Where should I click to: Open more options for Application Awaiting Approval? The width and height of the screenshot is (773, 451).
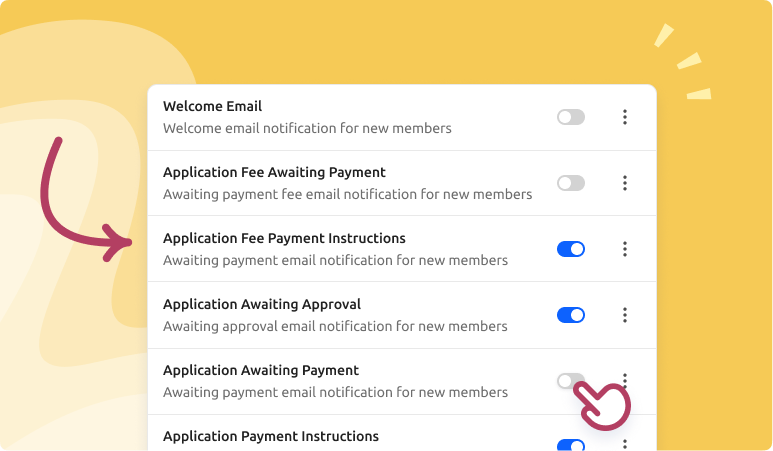pos(625,315)
